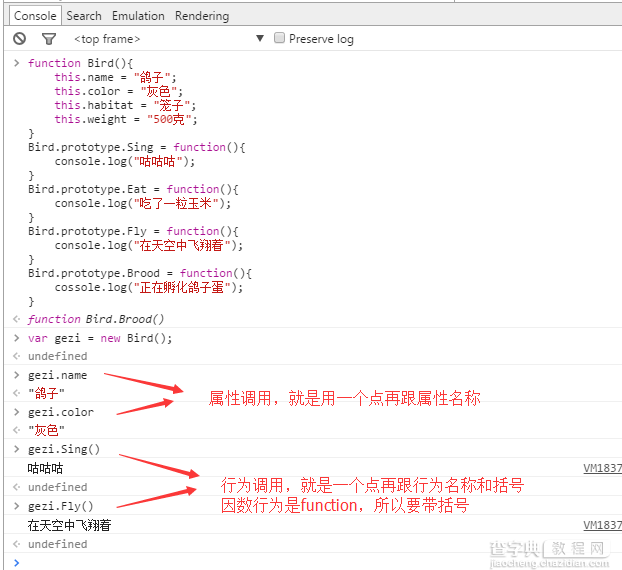This screenshot has height=570, width=622.
Task: Open the <top frame> context dropdown arrow
Action: coord(260,38)
